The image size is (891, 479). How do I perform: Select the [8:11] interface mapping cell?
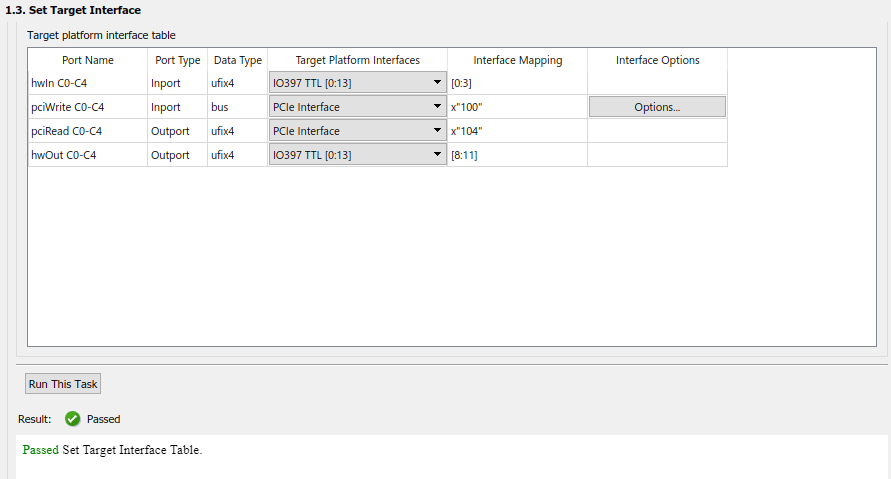[x=516, y=155]
